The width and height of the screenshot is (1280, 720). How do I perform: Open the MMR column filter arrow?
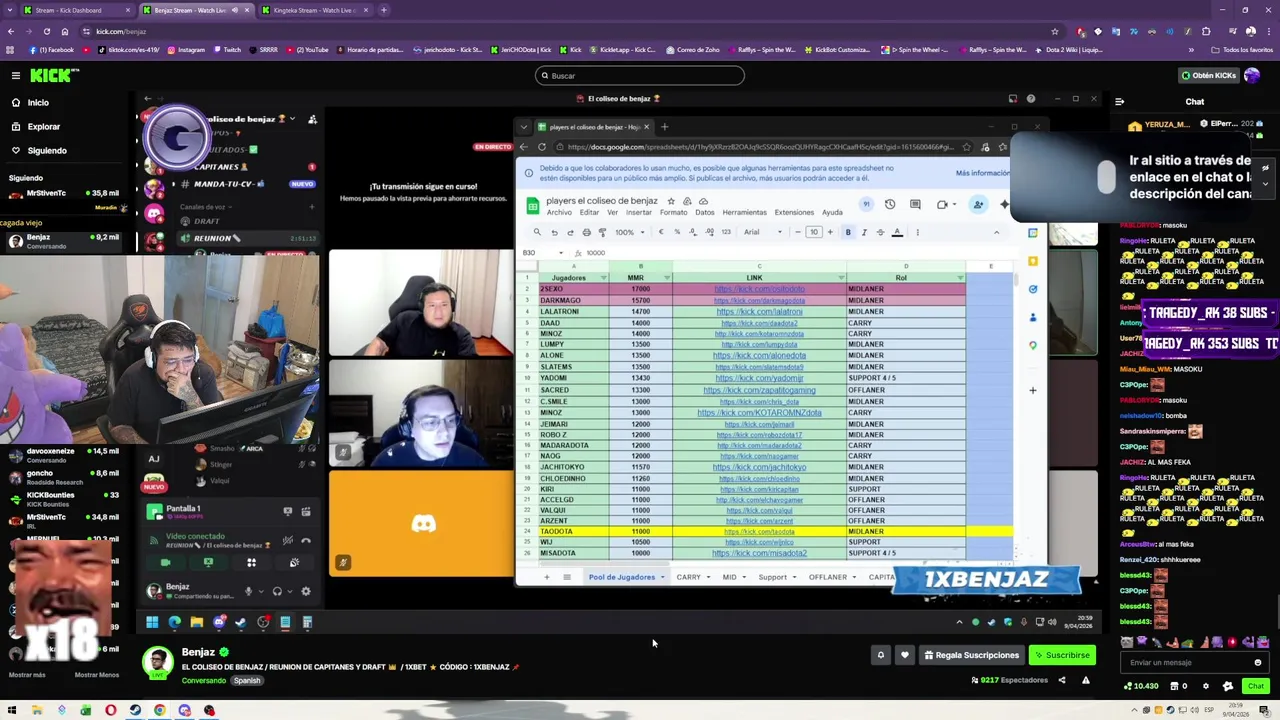point(666,278)
